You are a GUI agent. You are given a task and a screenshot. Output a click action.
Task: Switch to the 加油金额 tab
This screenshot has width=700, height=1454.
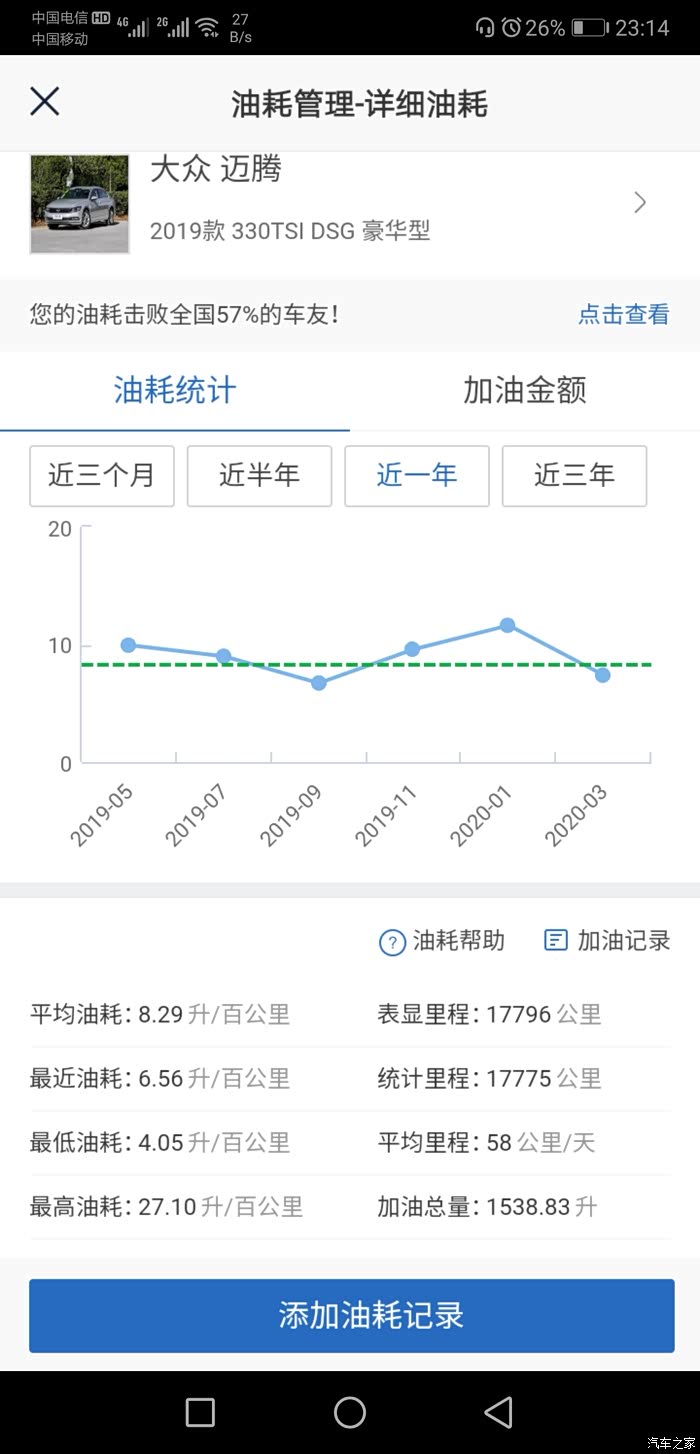pyautogui.click(x=525, y=391)
